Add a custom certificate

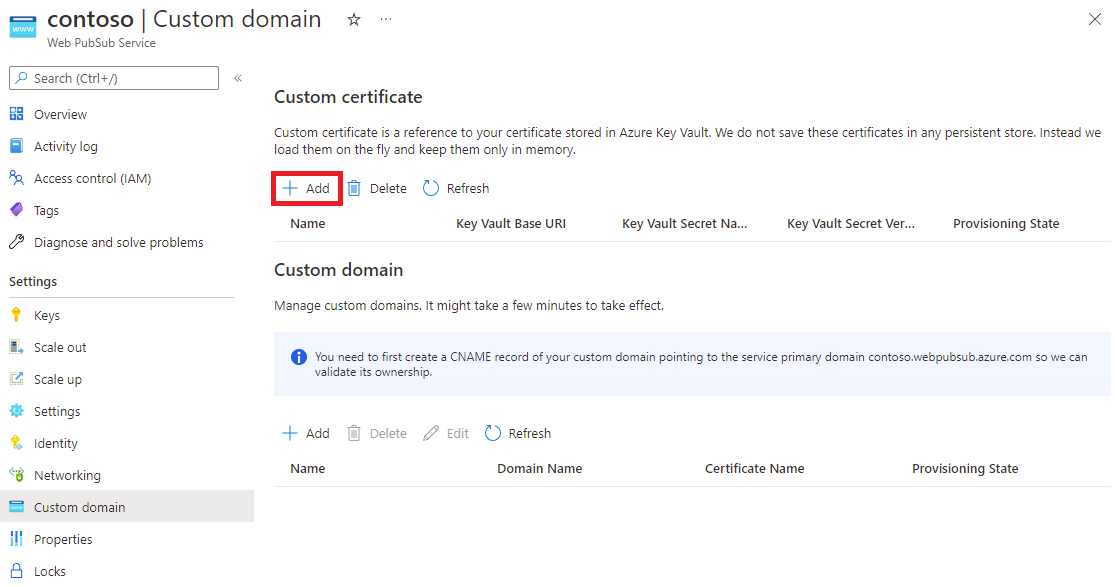pos(306,189)
